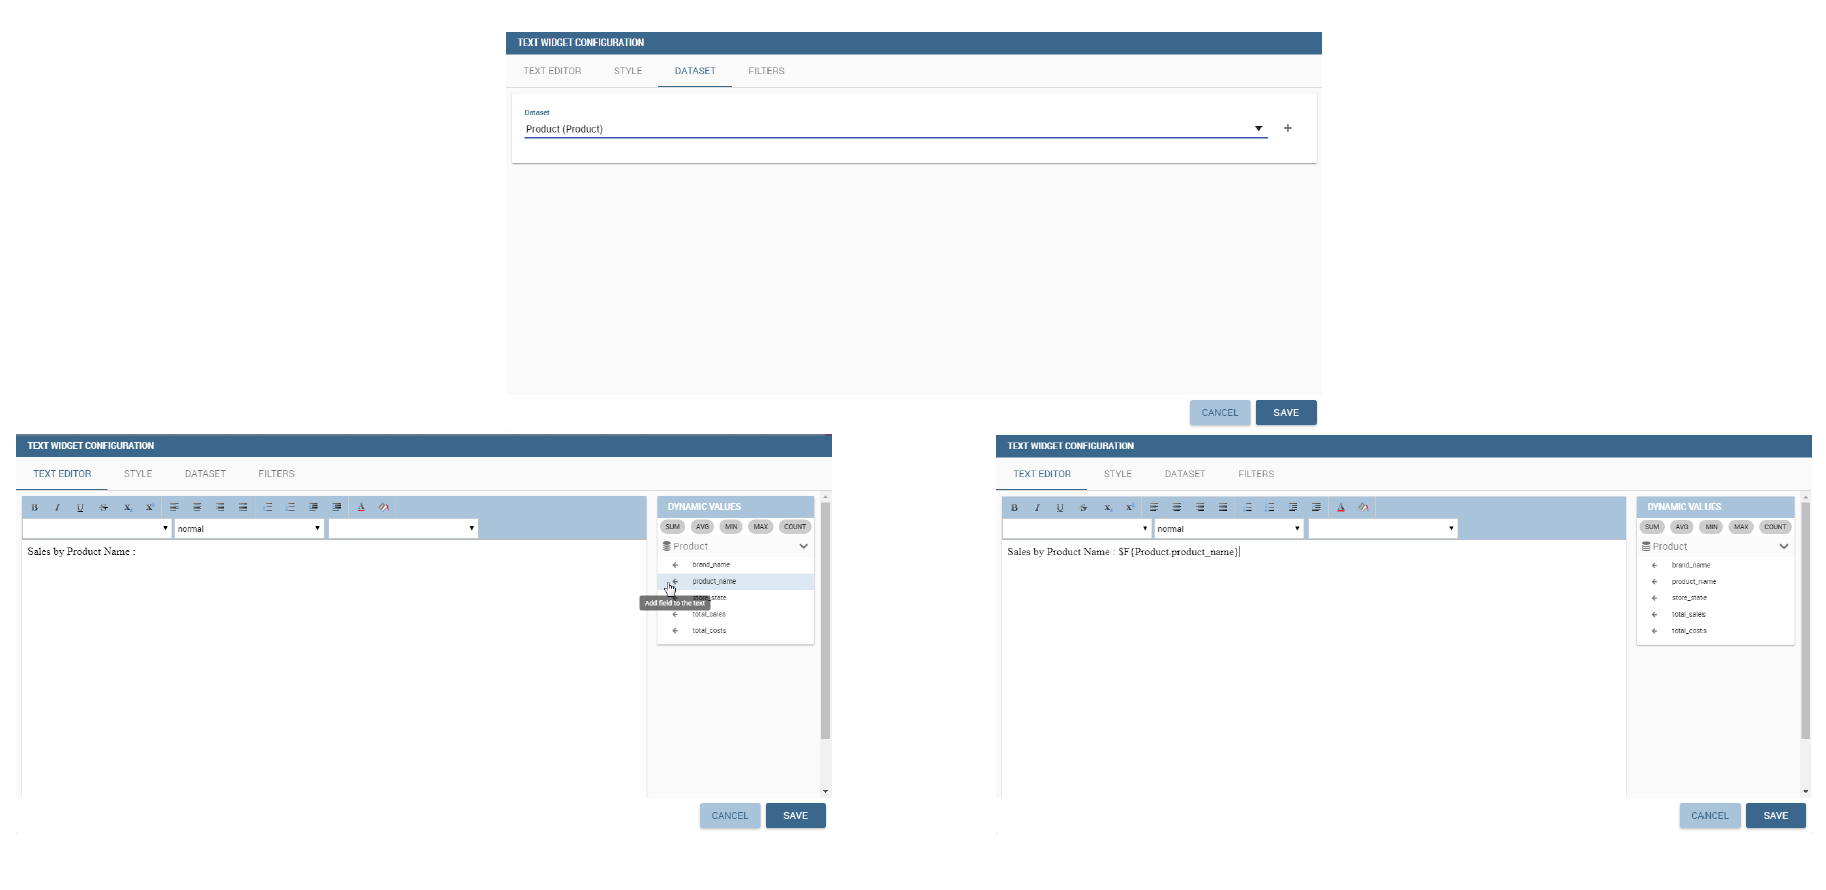Open text color picker in left editor dialog
The height and width of the screenshot is (890, 1826).
coord(361,507)
